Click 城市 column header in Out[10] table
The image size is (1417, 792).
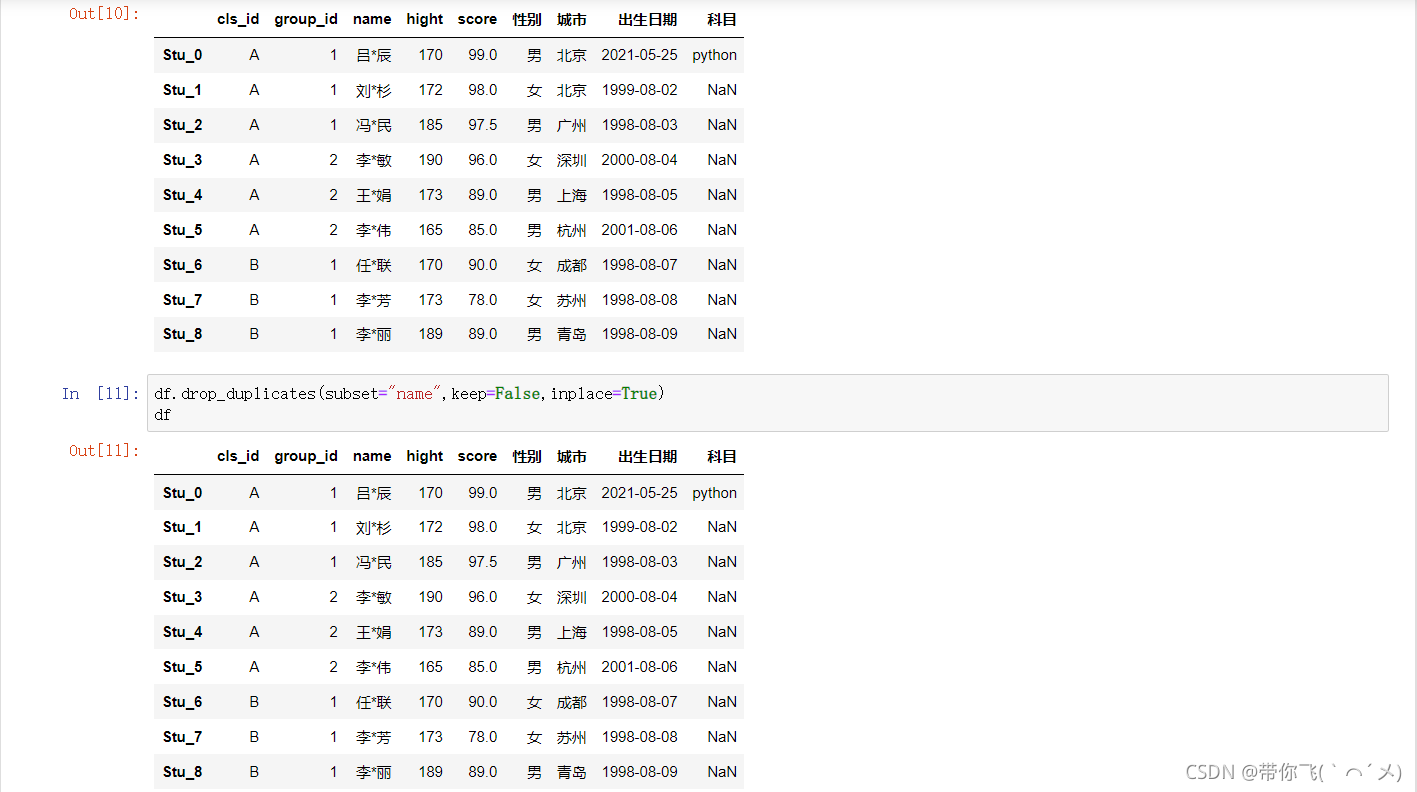coord(572,19)
